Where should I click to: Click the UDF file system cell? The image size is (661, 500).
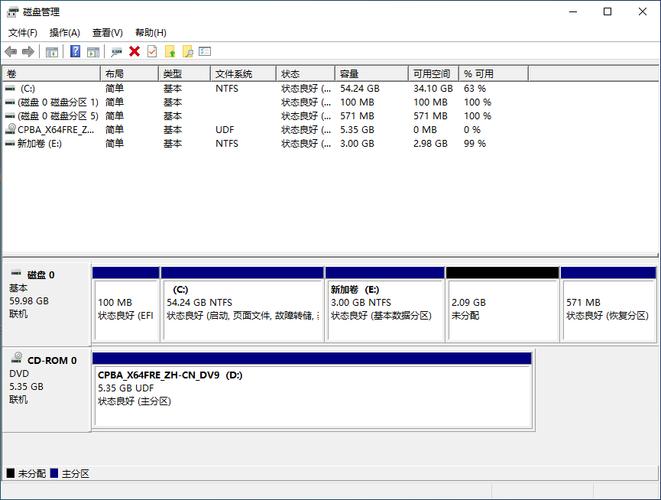tap(225, 129)
